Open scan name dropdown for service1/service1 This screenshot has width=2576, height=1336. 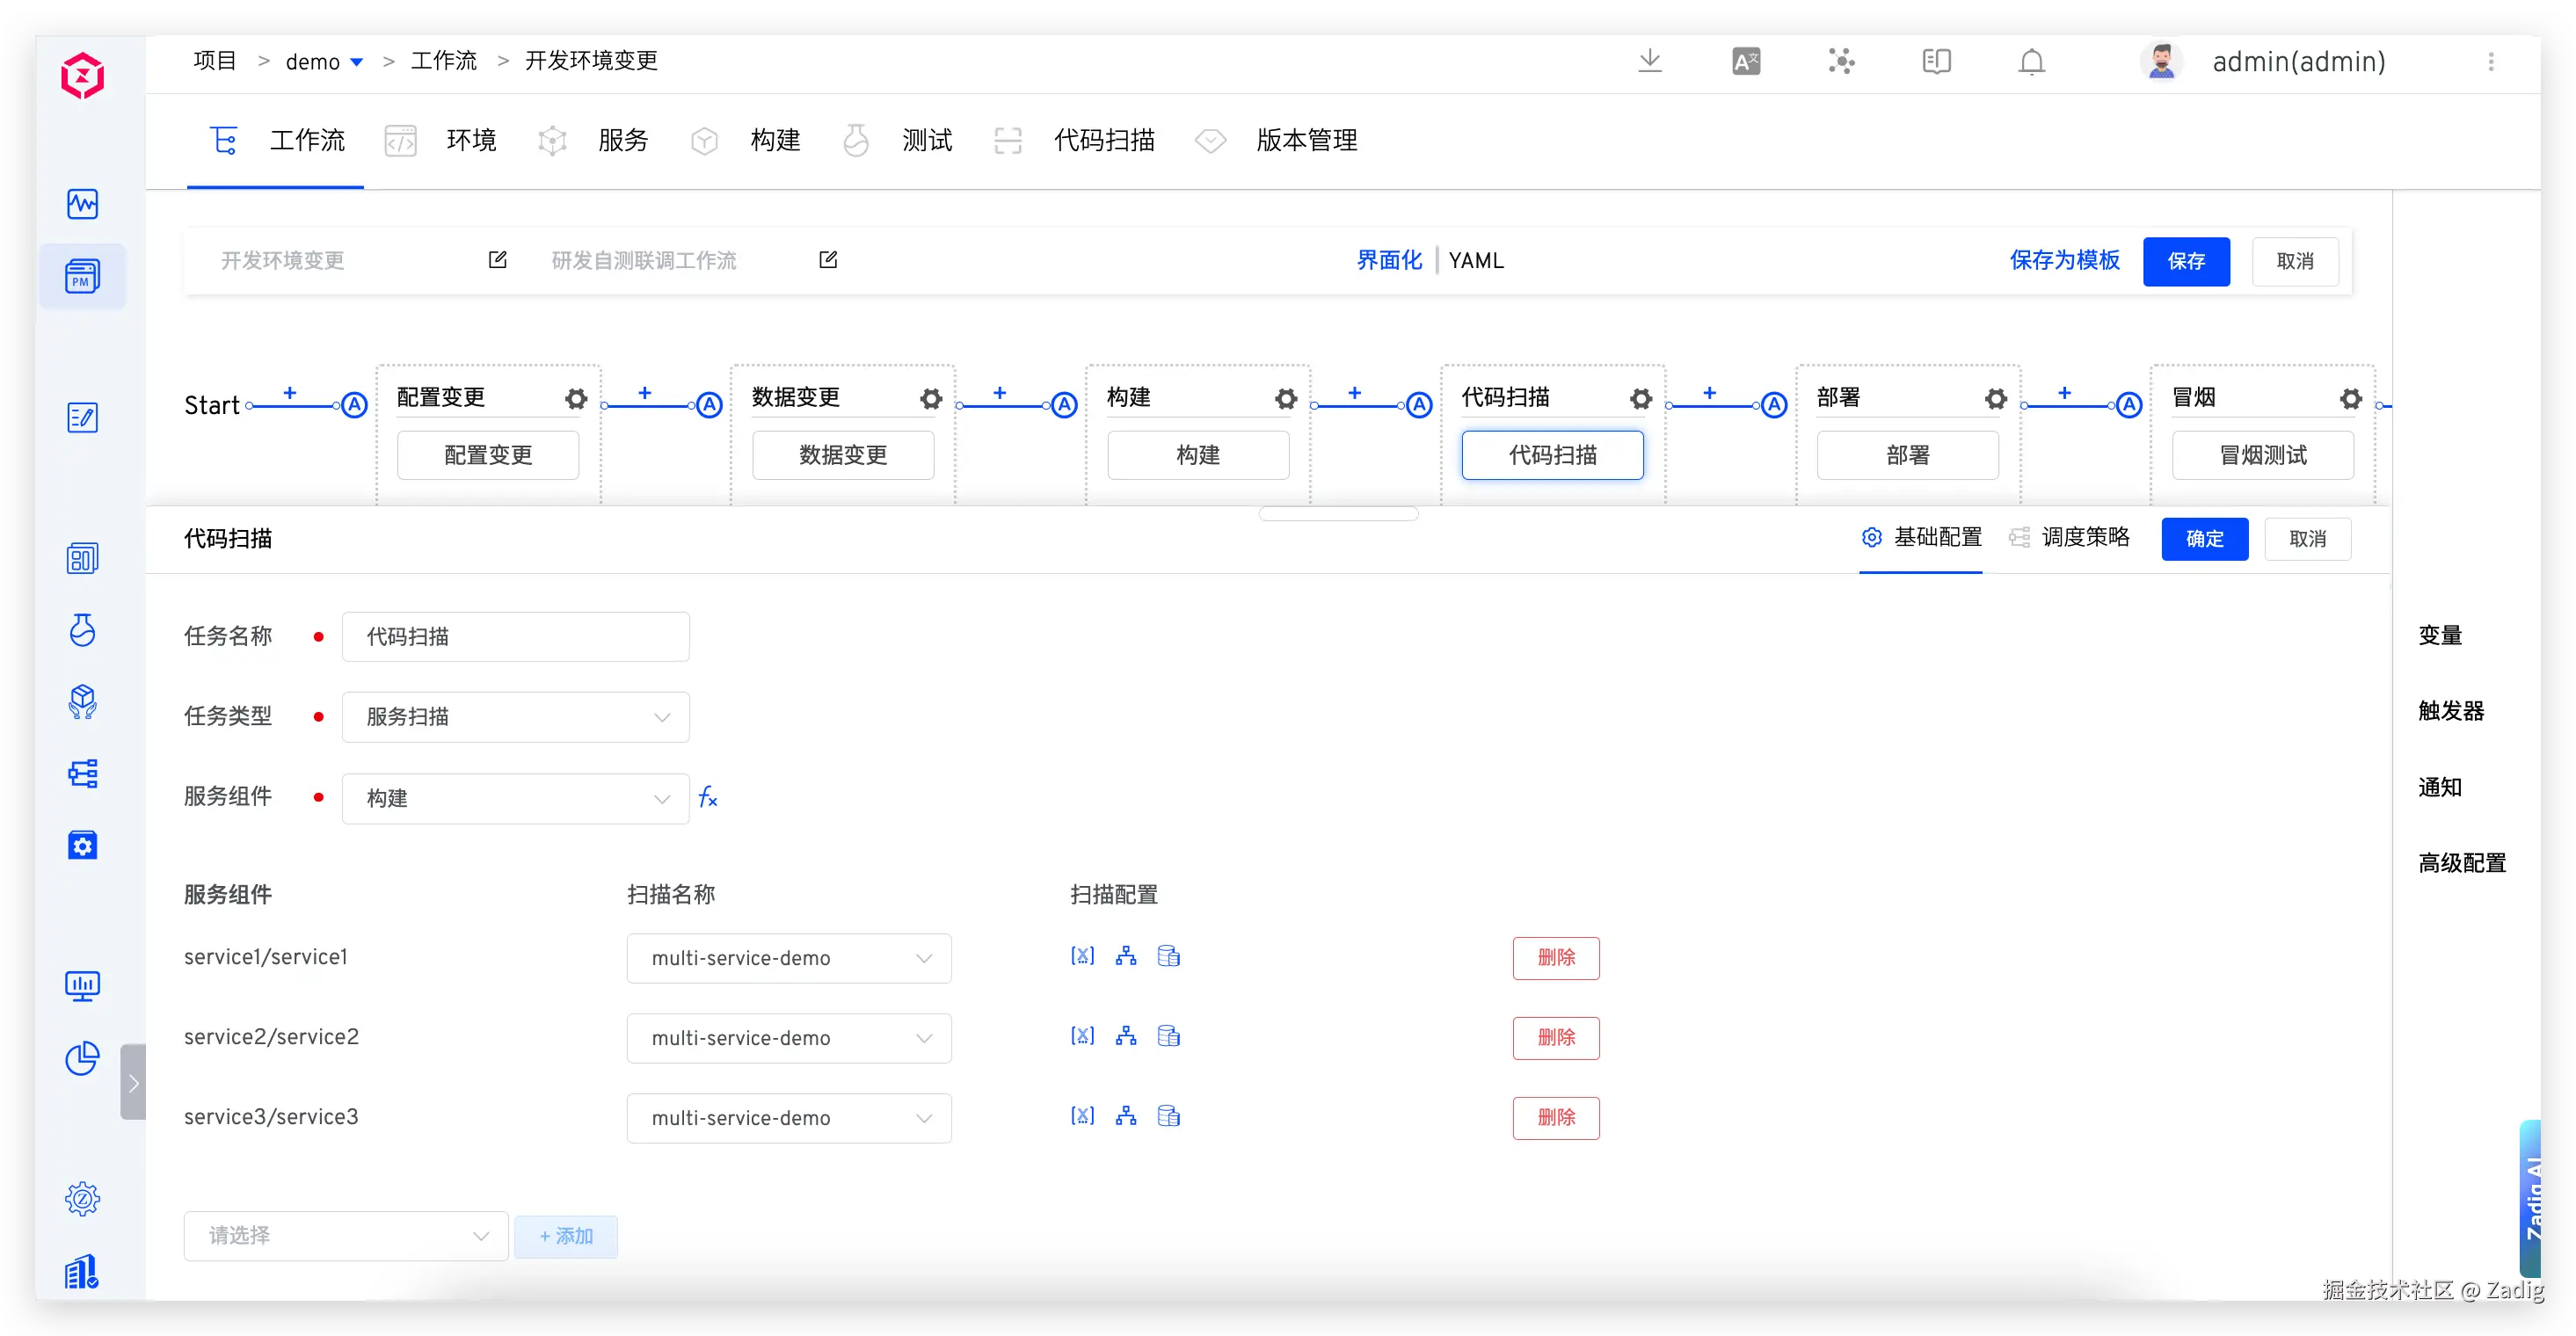coord(789,958)
